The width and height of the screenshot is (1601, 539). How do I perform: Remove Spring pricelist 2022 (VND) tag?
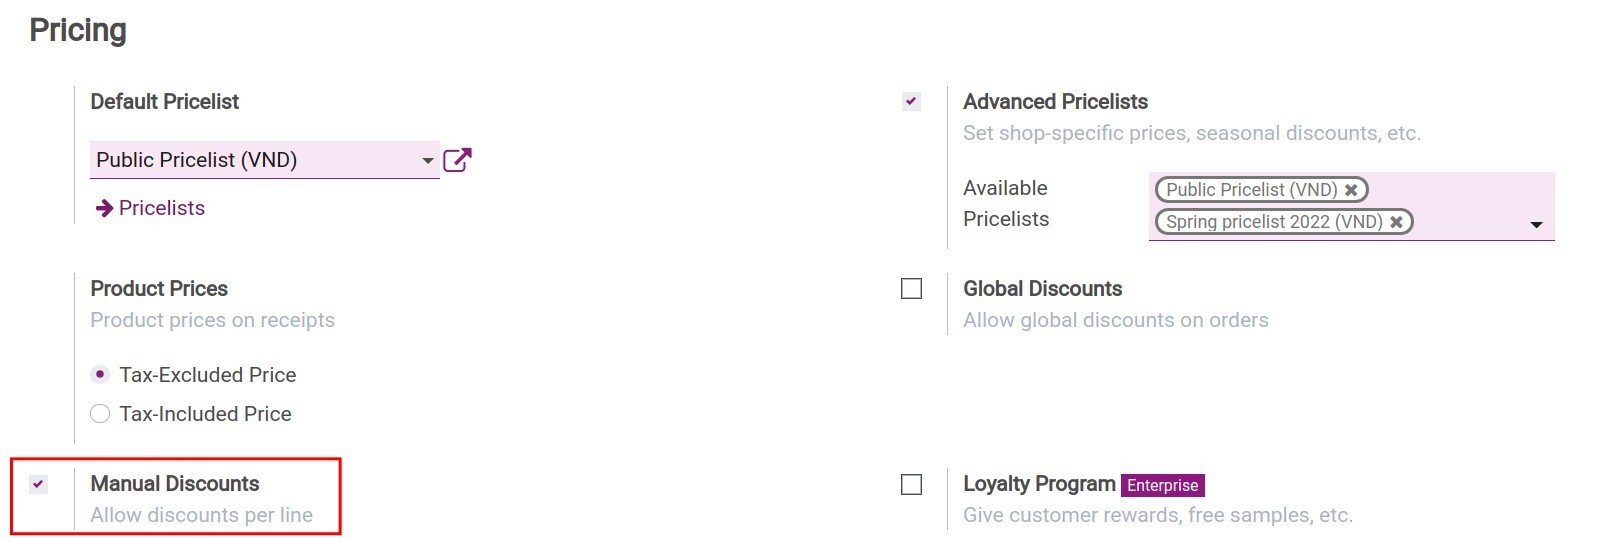1396,222
